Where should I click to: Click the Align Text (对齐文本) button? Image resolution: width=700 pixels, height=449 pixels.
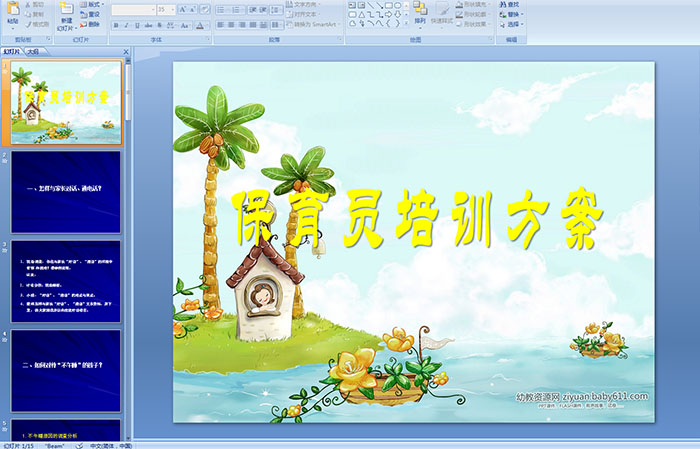click(303, 14)
